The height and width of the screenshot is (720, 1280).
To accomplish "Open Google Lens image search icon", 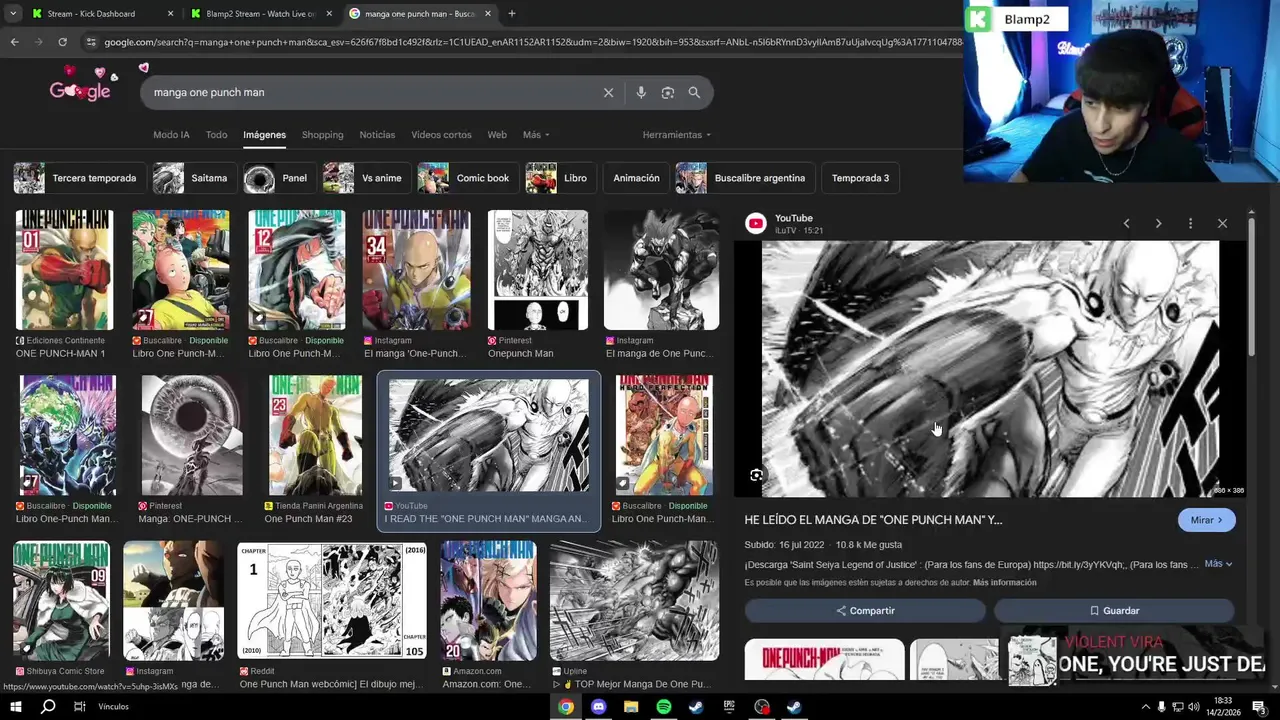I will (x=668, y=92).
